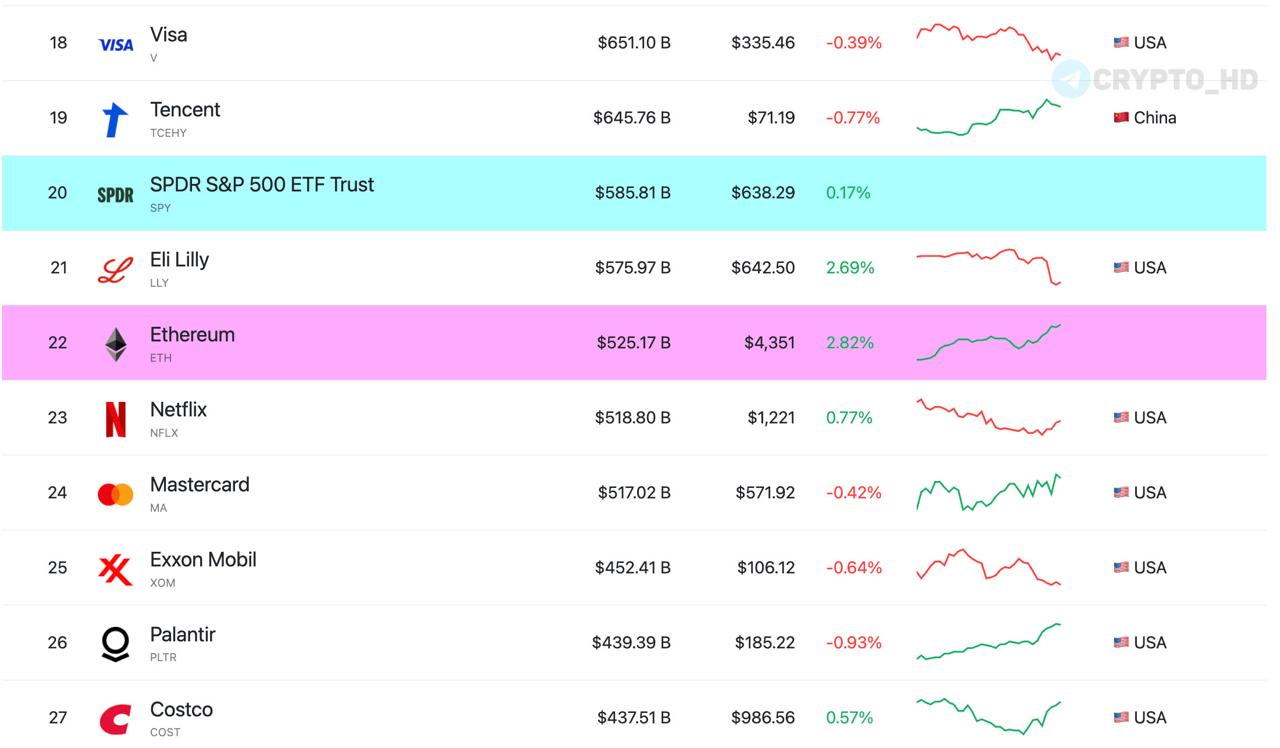Select Costco market cap $437.51 B
This screenshot has width=1280, height=748.
pos(634,717)
